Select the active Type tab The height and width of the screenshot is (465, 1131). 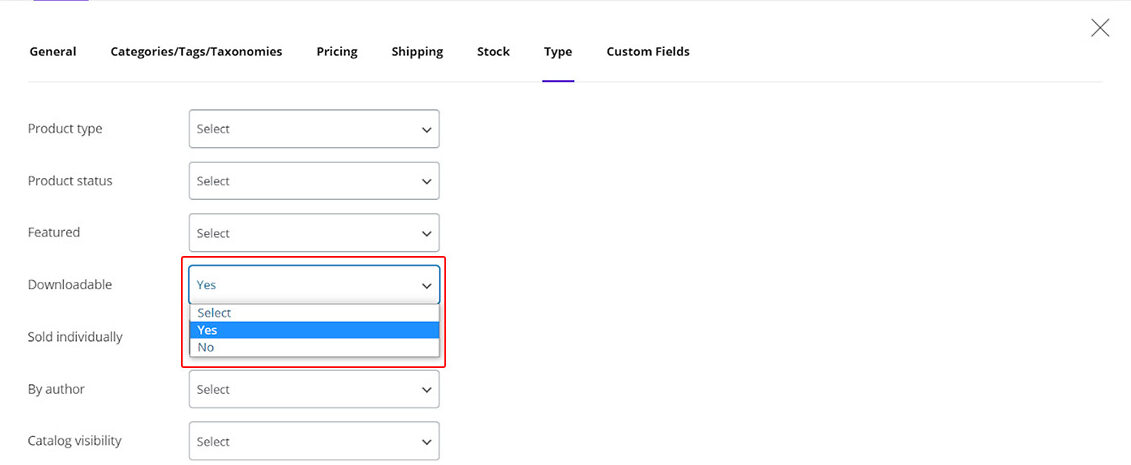[558, 52]
